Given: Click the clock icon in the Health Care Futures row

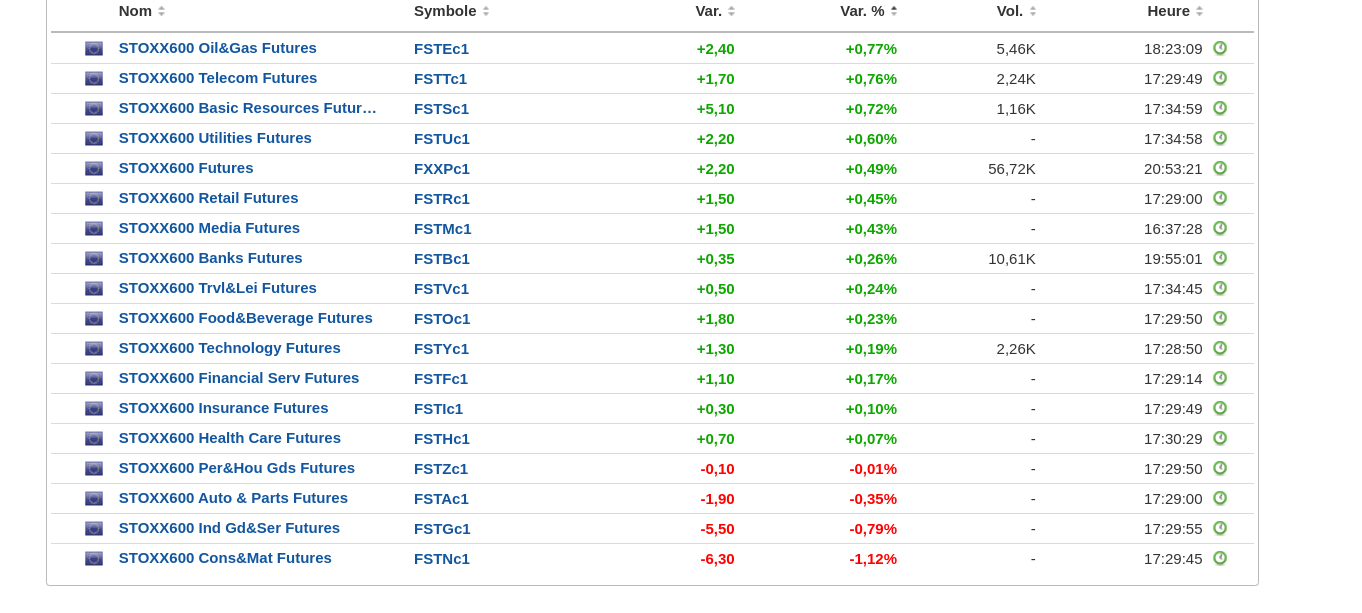Looking at the screenshot, I should (x=1220, y=438).
